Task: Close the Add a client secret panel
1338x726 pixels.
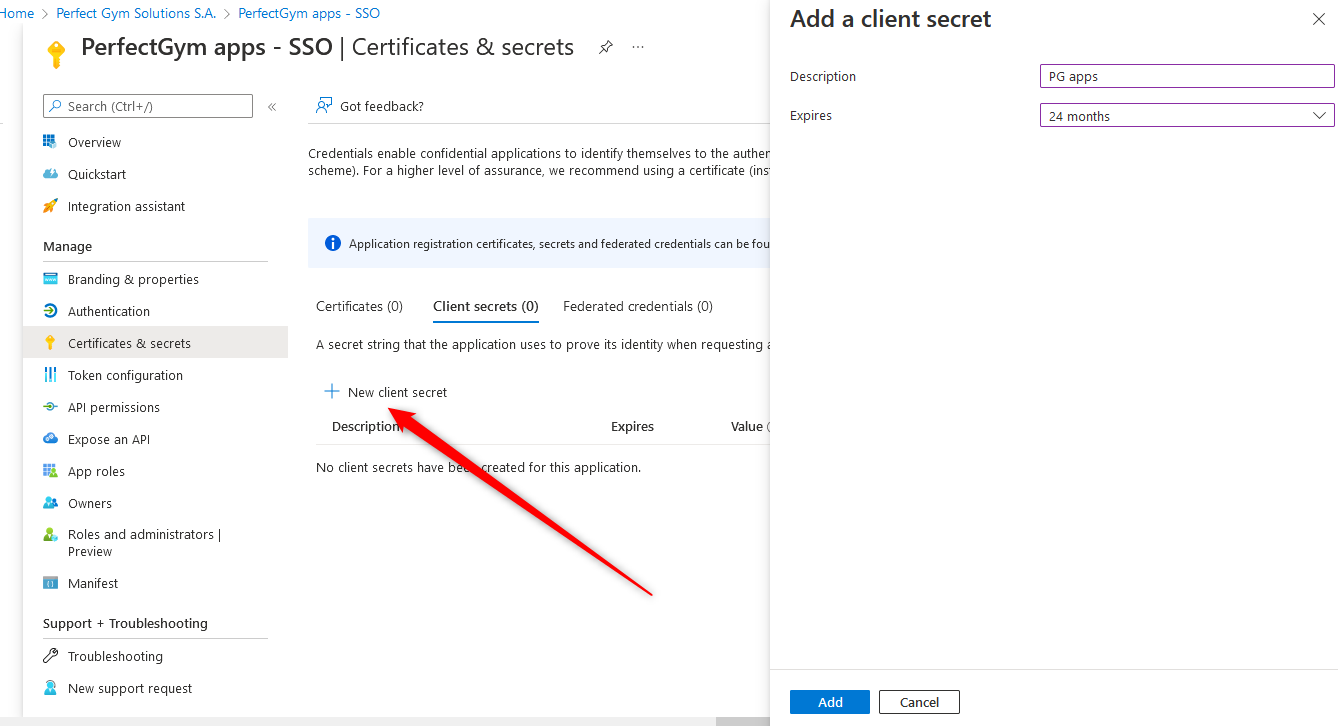Action: coord(1318,19)
